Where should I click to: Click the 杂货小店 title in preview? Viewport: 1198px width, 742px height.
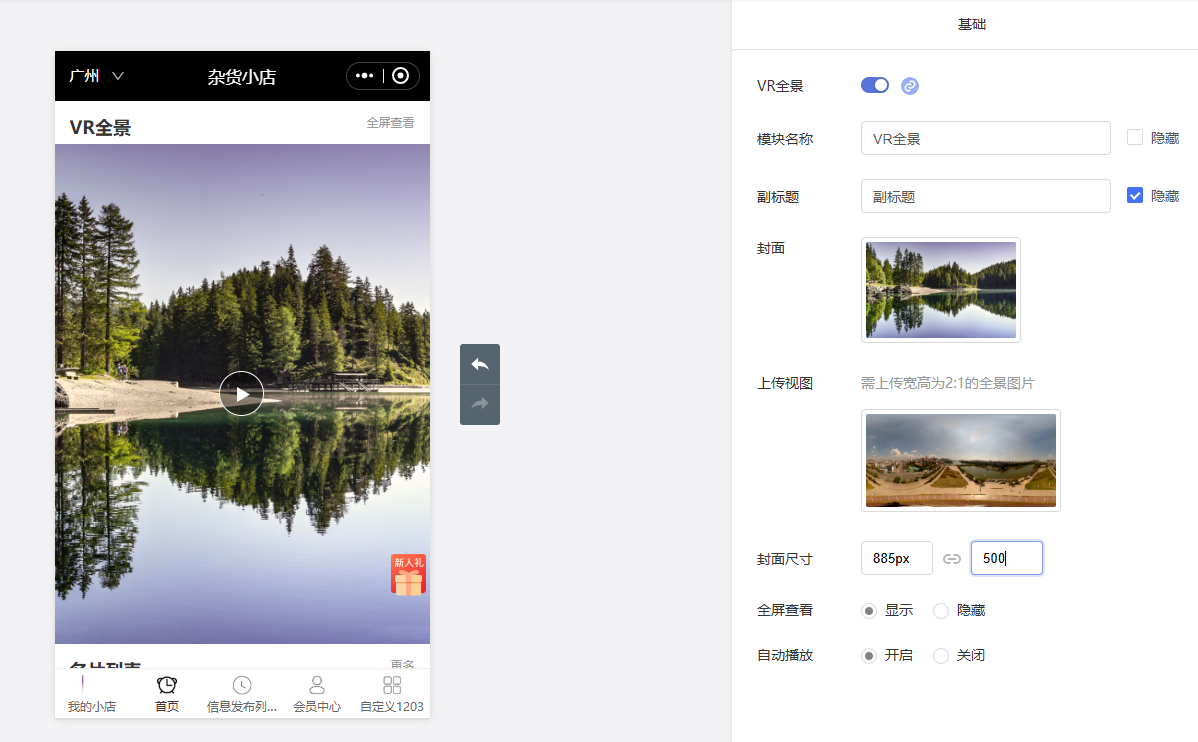[241, 76]
